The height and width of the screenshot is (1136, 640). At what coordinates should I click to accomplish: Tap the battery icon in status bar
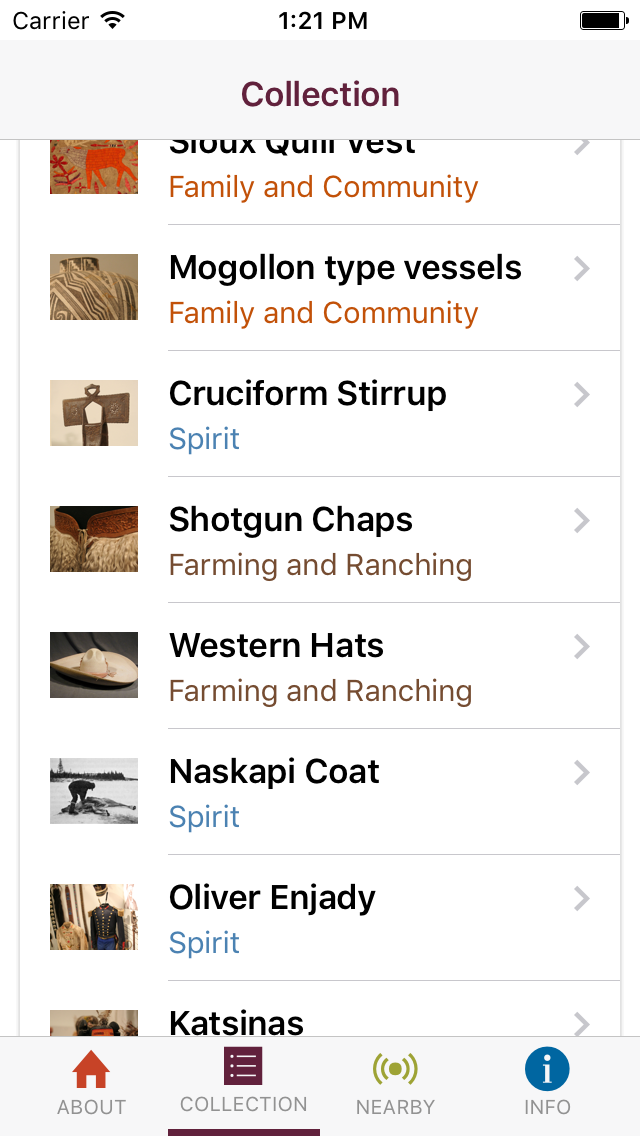[x=603, y=20]
